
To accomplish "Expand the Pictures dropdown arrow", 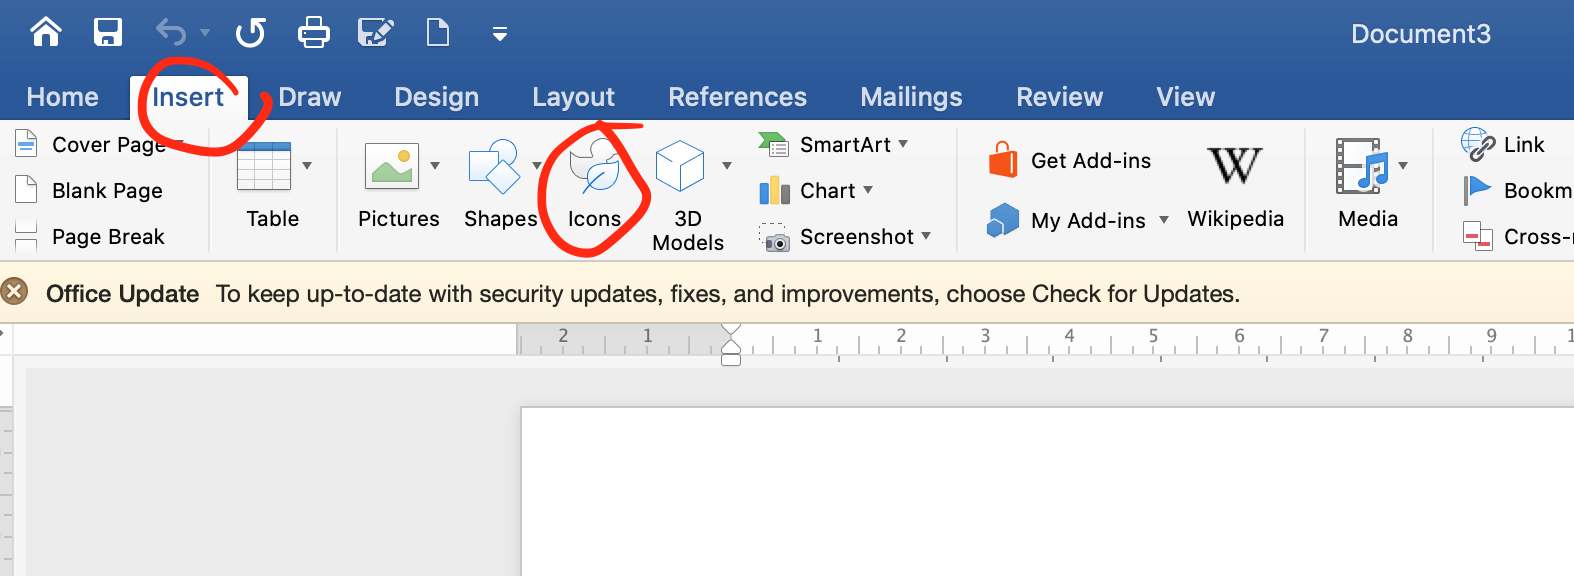I will click(x=435, y=166).
